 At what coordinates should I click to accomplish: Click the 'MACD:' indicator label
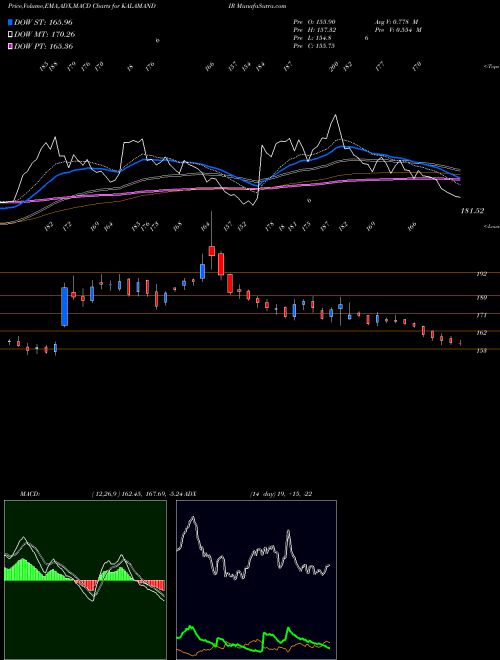click(30, 494)
